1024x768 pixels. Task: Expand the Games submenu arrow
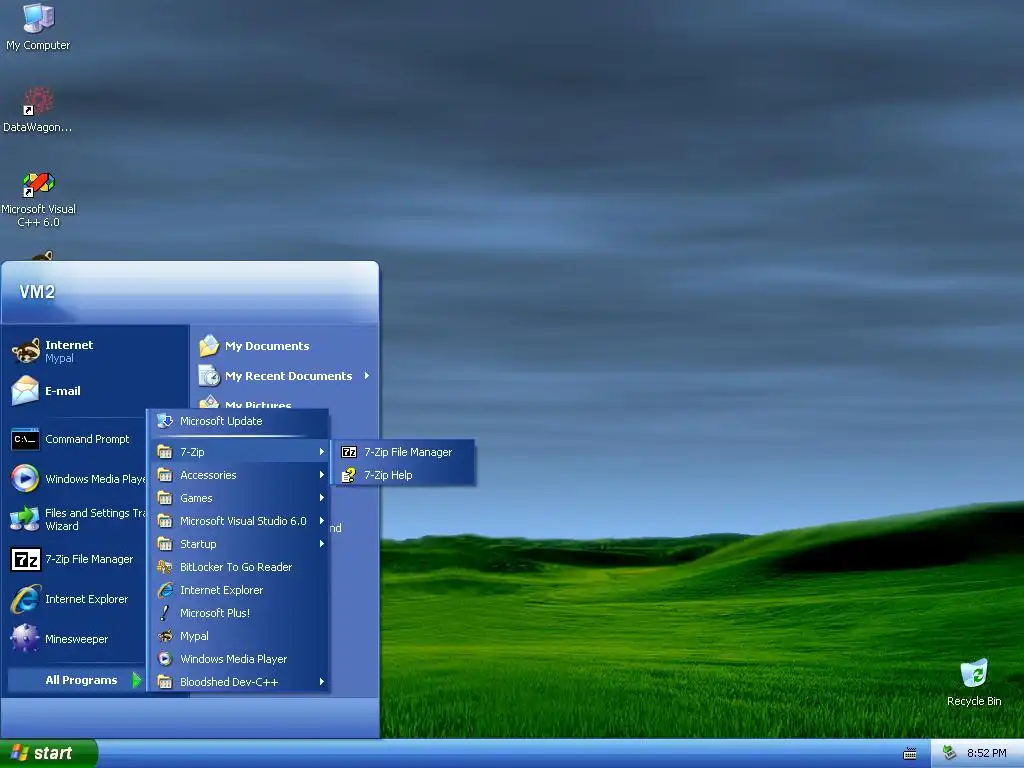coord(321,498)
